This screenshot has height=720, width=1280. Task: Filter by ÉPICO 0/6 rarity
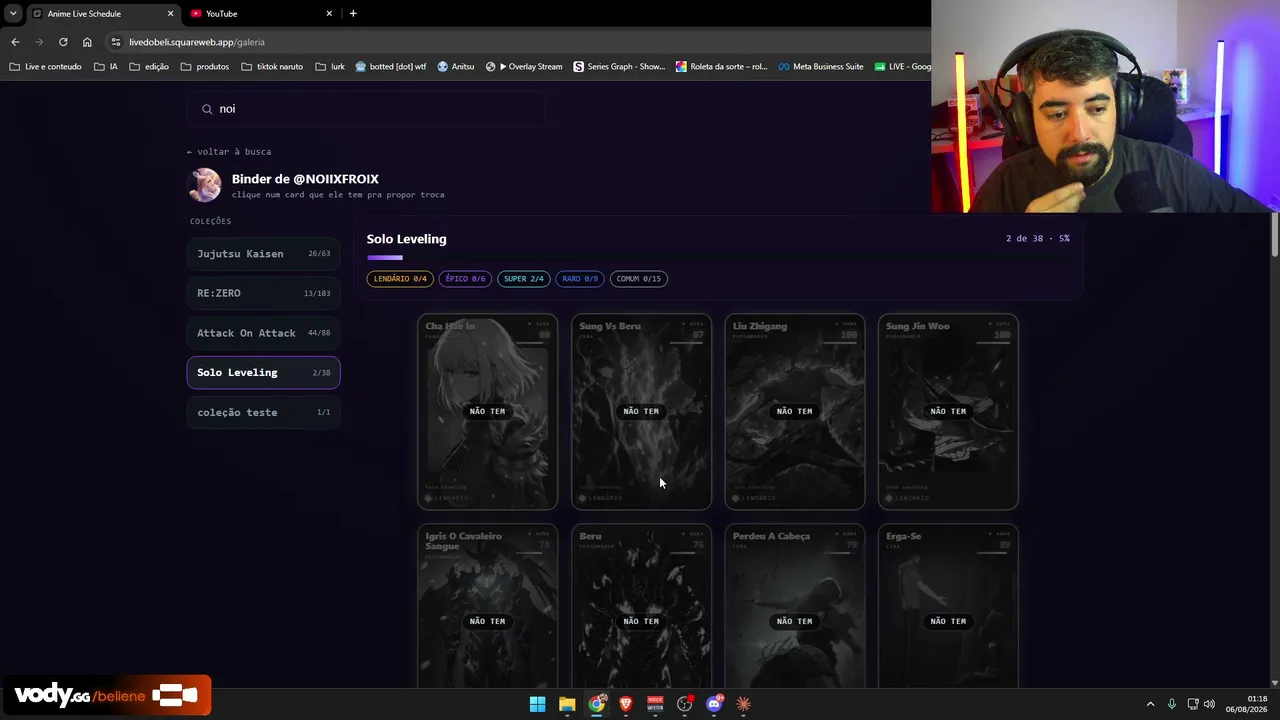pos(465,279)
